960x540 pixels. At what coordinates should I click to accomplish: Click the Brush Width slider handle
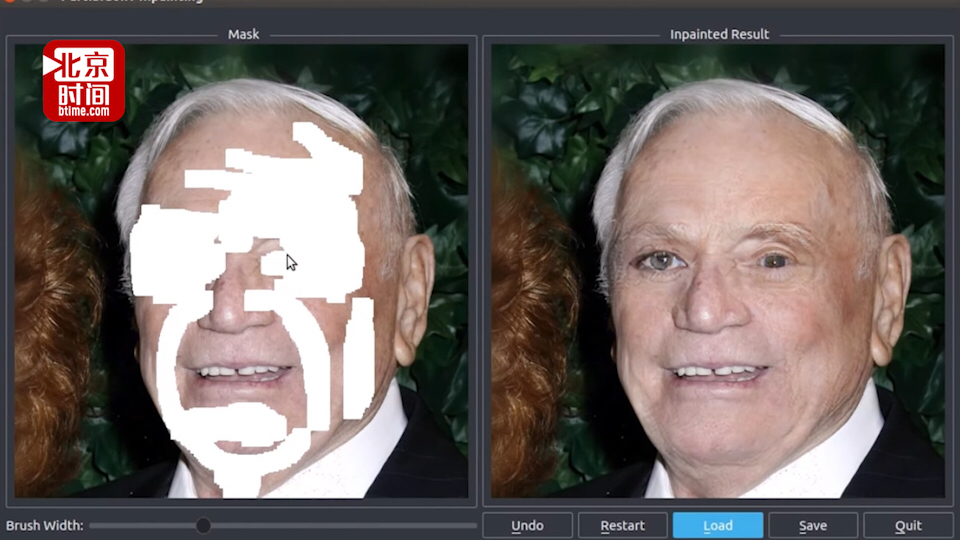[203, 525]
